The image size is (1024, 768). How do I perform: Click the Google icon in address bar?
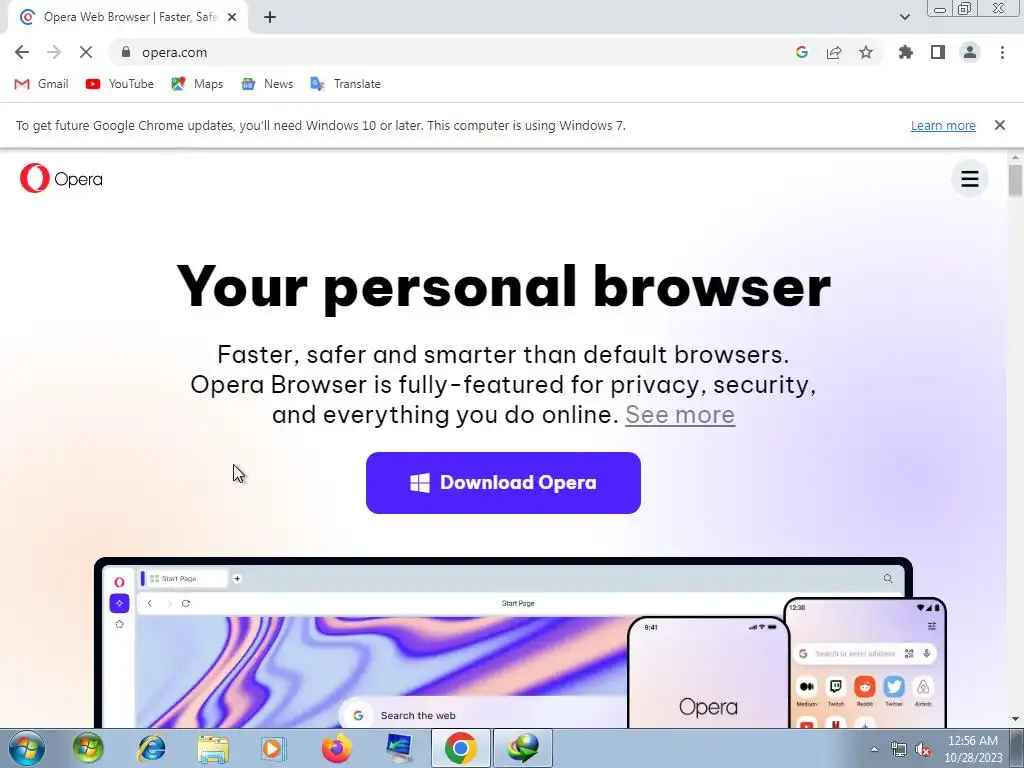click(x=802, y=52)
